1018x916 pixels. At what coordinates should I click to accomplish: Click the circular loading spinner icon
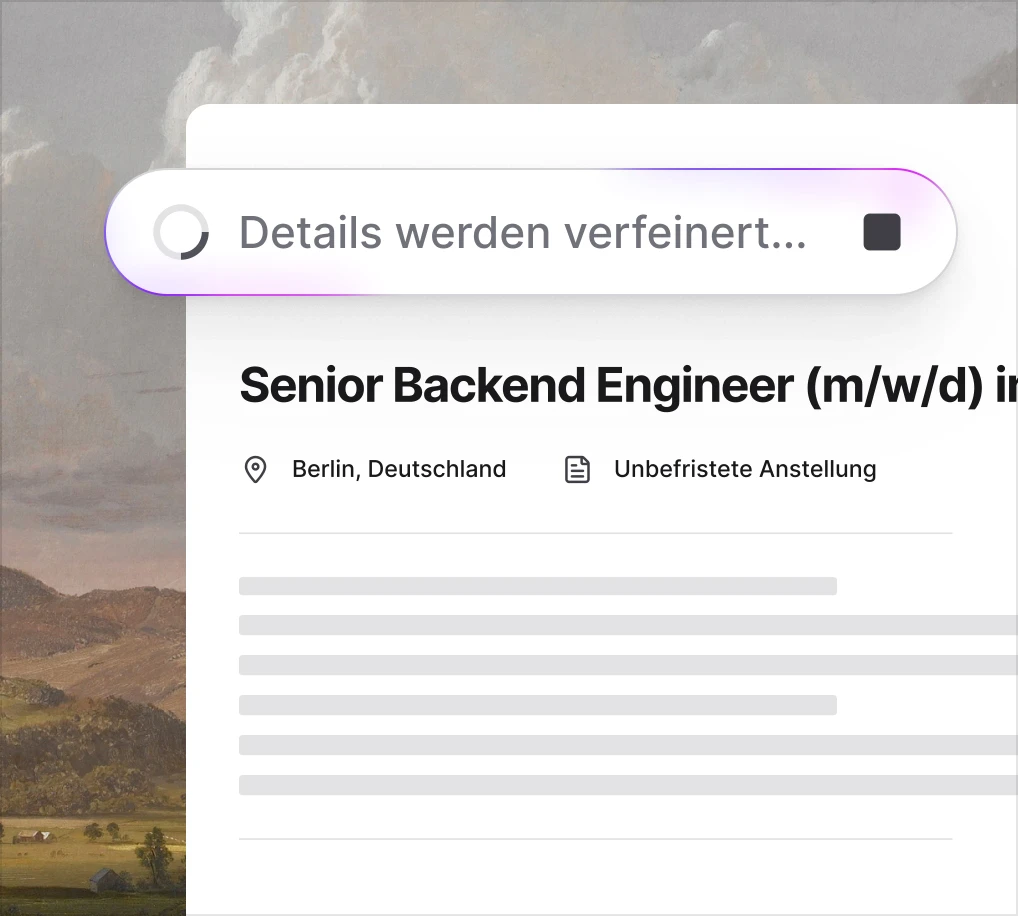coord(181,232)
